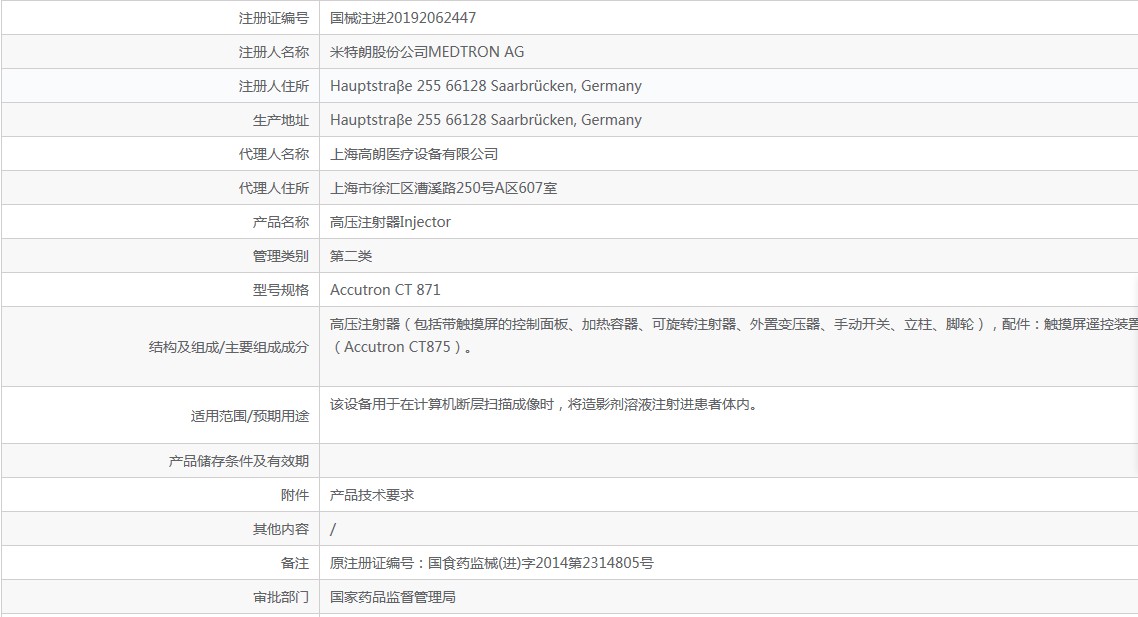Click the 审批部门 label
Screen dimensions: 1138x617
[281, 597]
